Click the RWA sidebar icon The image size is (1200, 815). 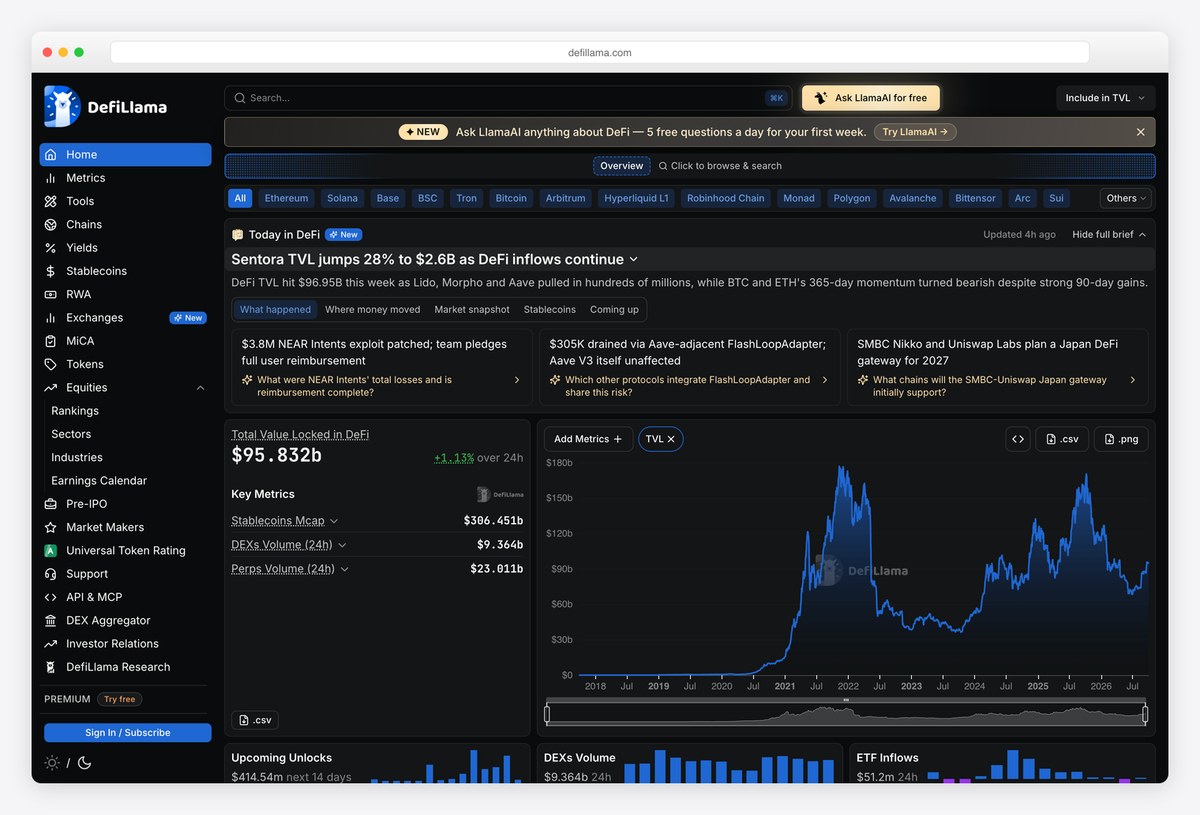click(x=51, y=295)
